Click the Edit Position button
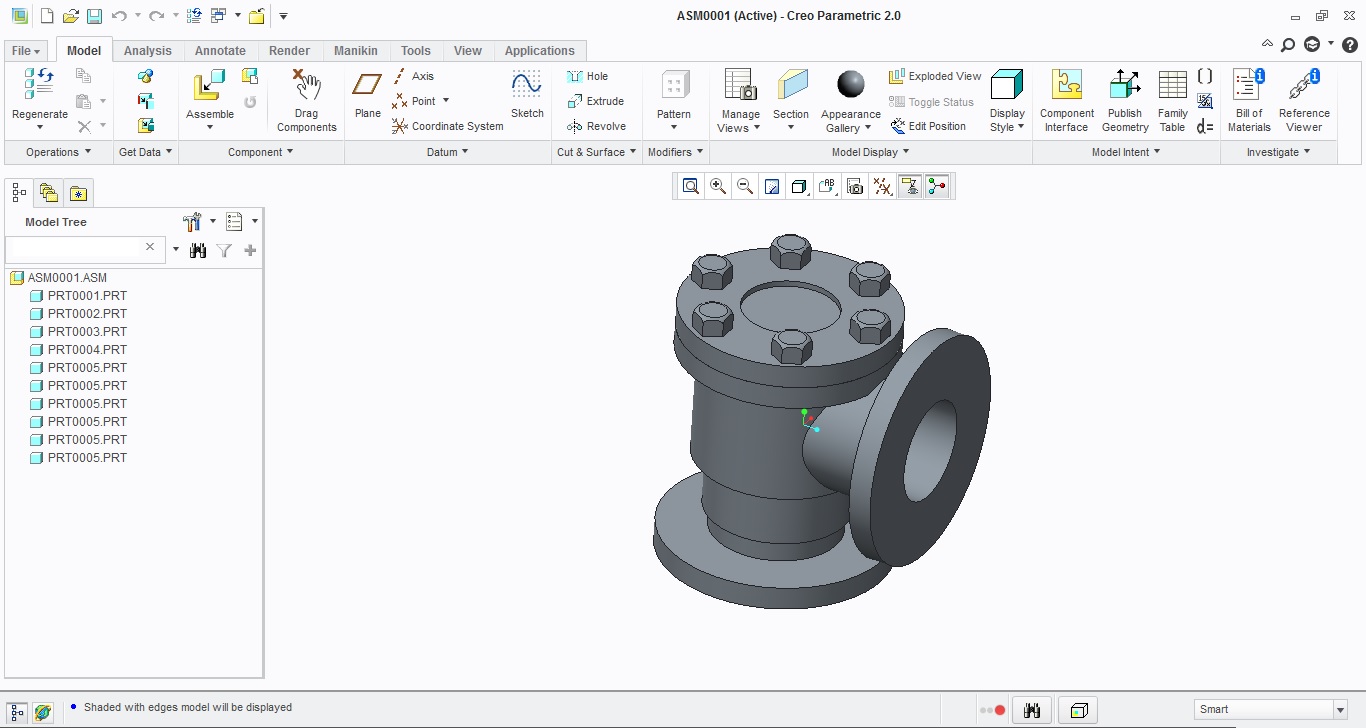 coord(928,126)
